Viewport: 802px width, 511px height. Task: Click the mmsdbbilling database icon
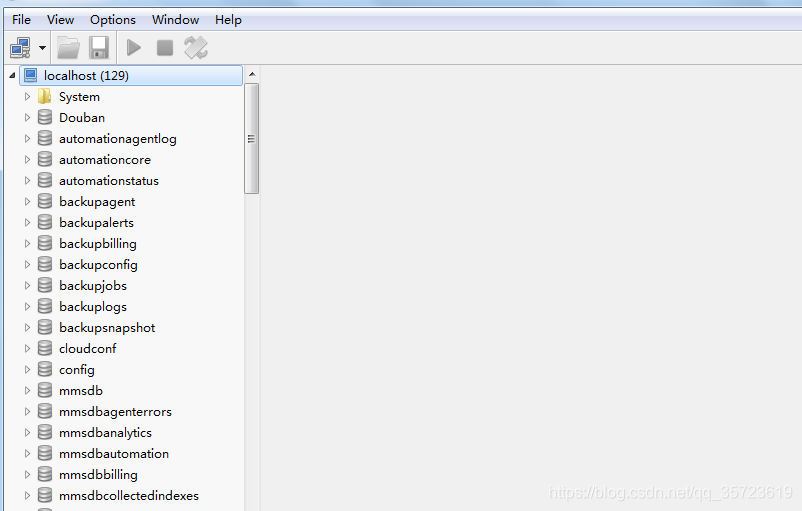coord(45,474)
